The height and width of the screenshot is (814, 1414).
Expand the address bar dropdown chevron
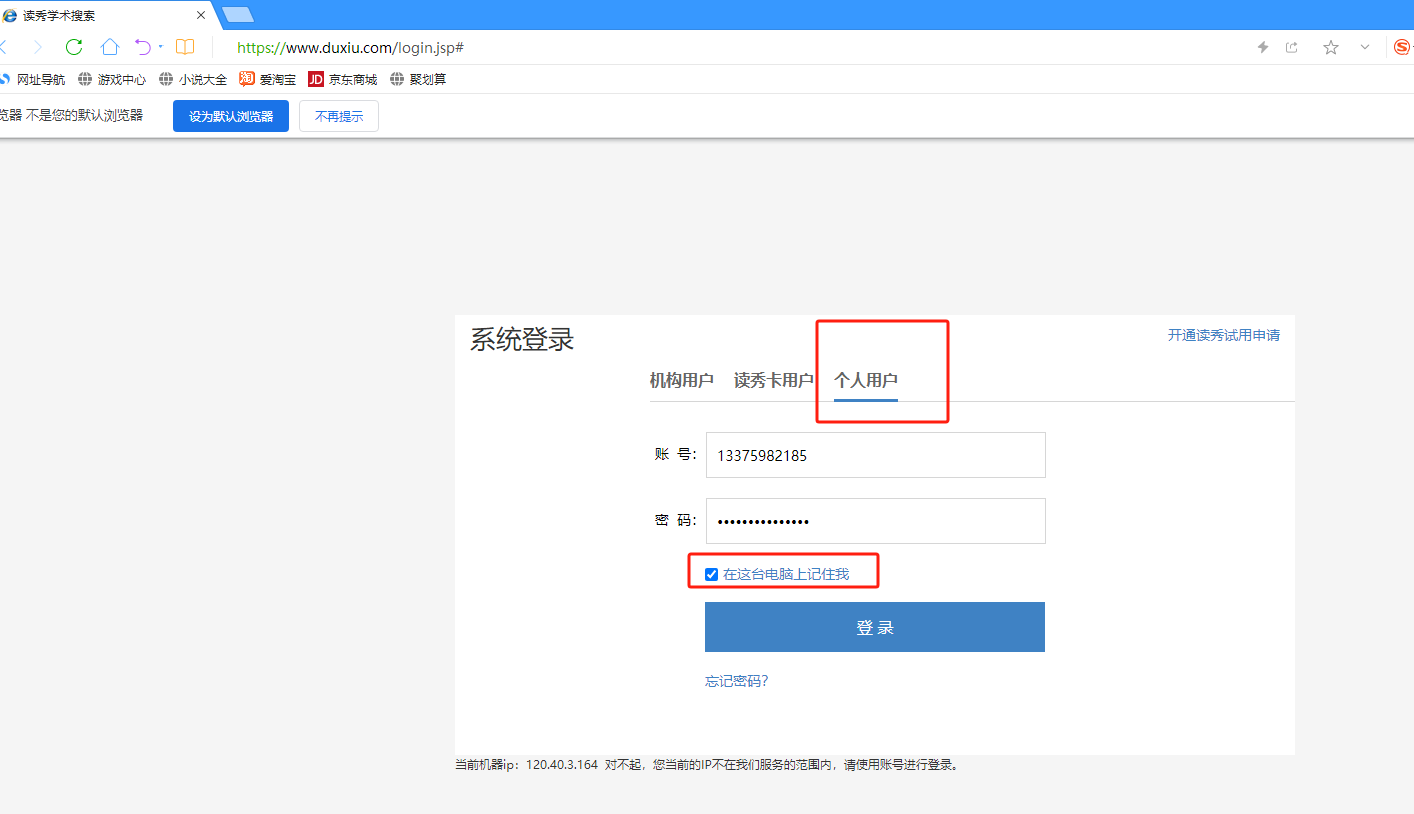[x=1365, y=47]
